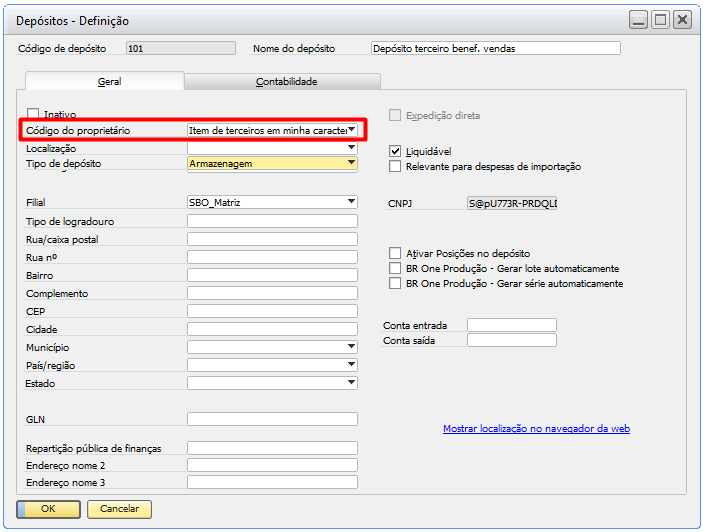
Task: Open Mostrar localização no navegador da web
Action: click(536, 429)
